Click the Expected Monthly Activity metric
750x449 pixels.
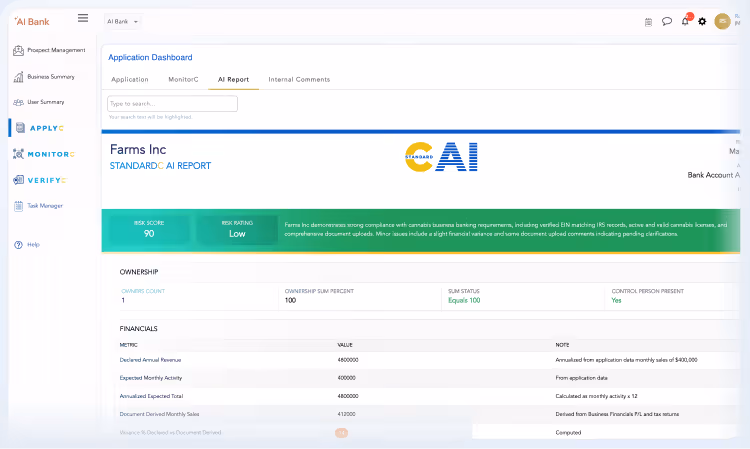[x=151, y=378]
